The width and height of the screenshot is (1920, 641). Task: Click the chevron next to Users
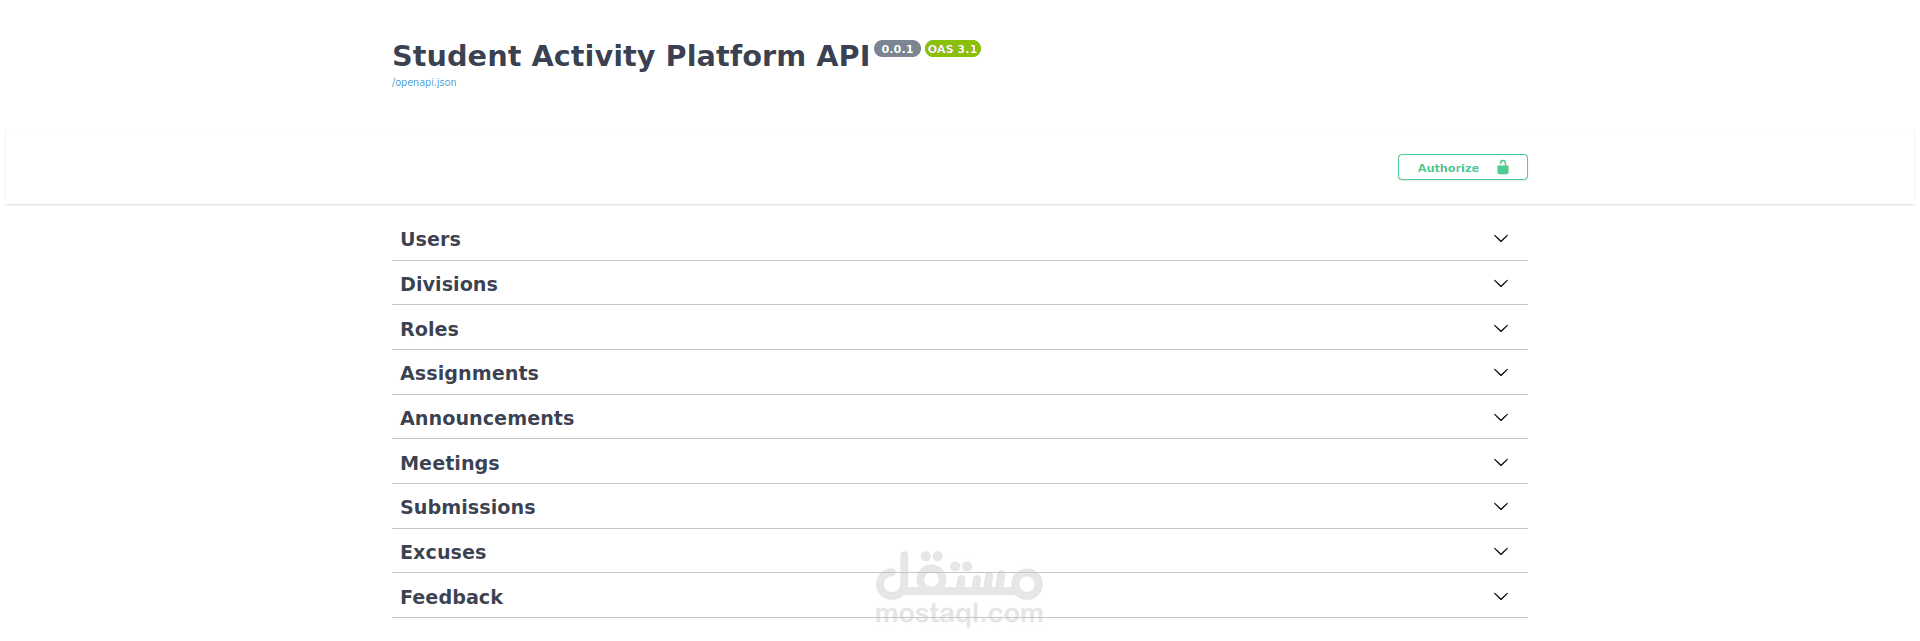1500,238
